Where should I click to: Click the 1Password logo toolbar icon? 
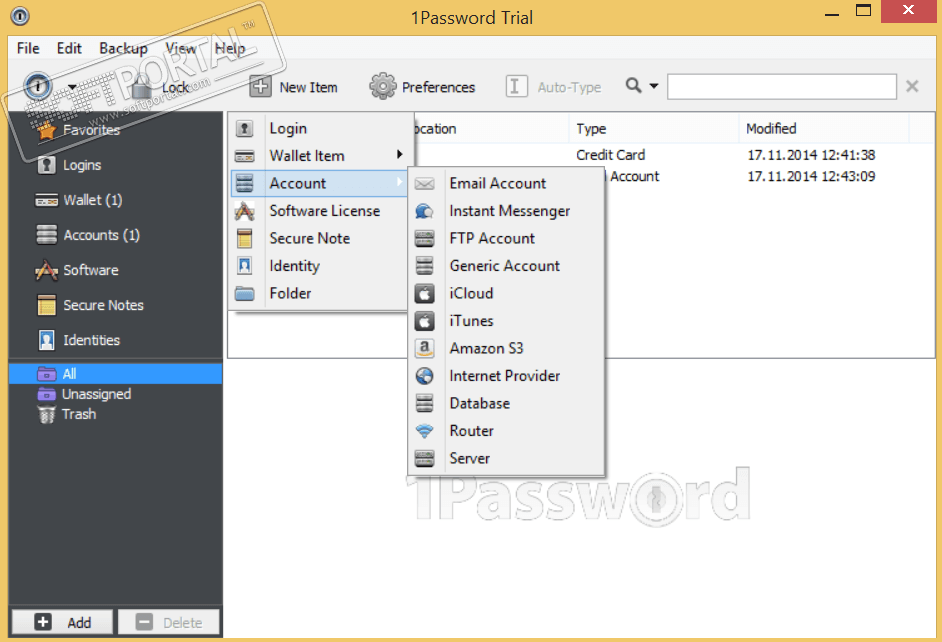click(38, 86)
